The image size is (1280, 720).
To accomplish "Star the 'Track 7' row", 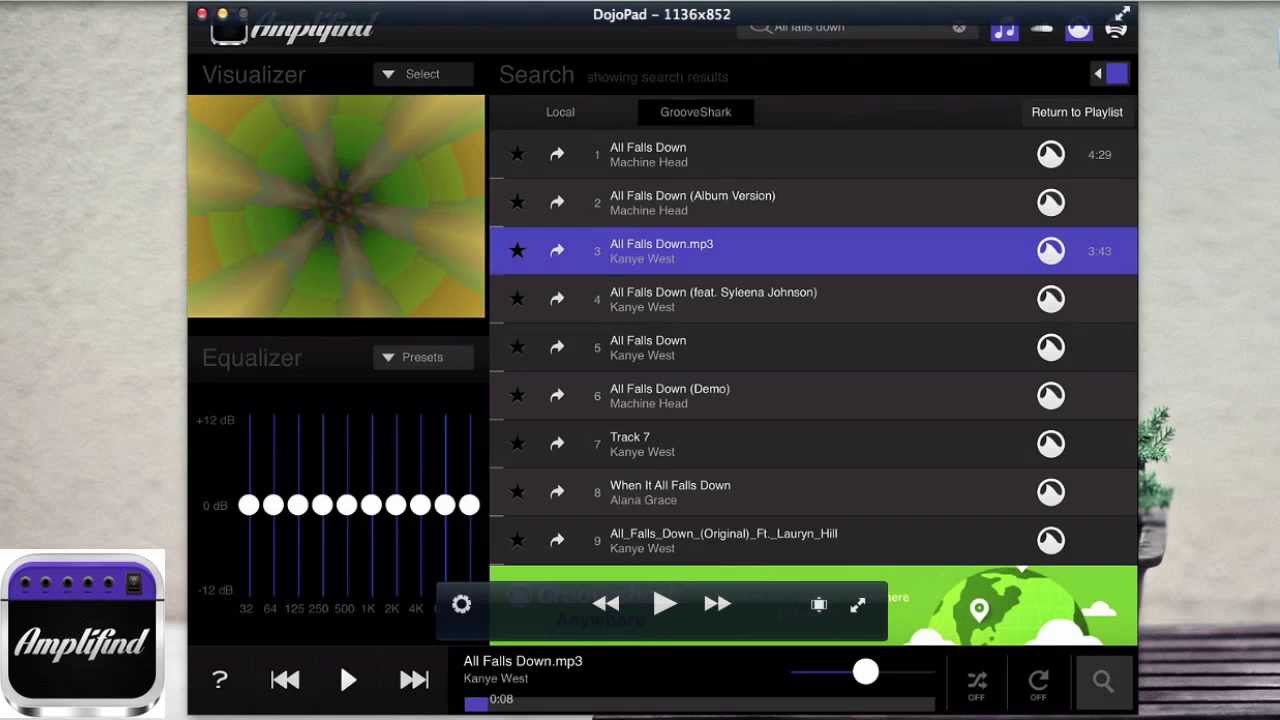I will [x=517, y=443].
